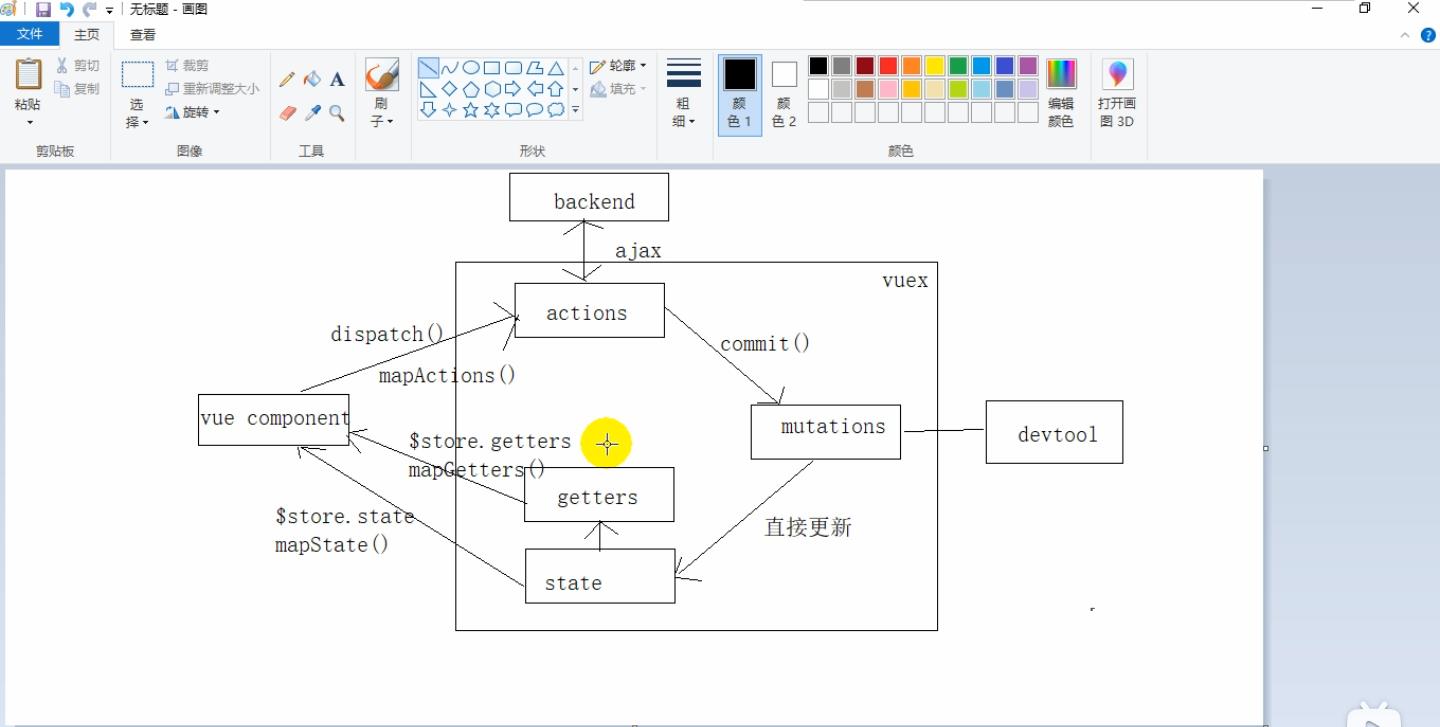This screenshot has height=727, width=1440.
Task: Choose the Pentagon shape
Action: click(471, 89)
